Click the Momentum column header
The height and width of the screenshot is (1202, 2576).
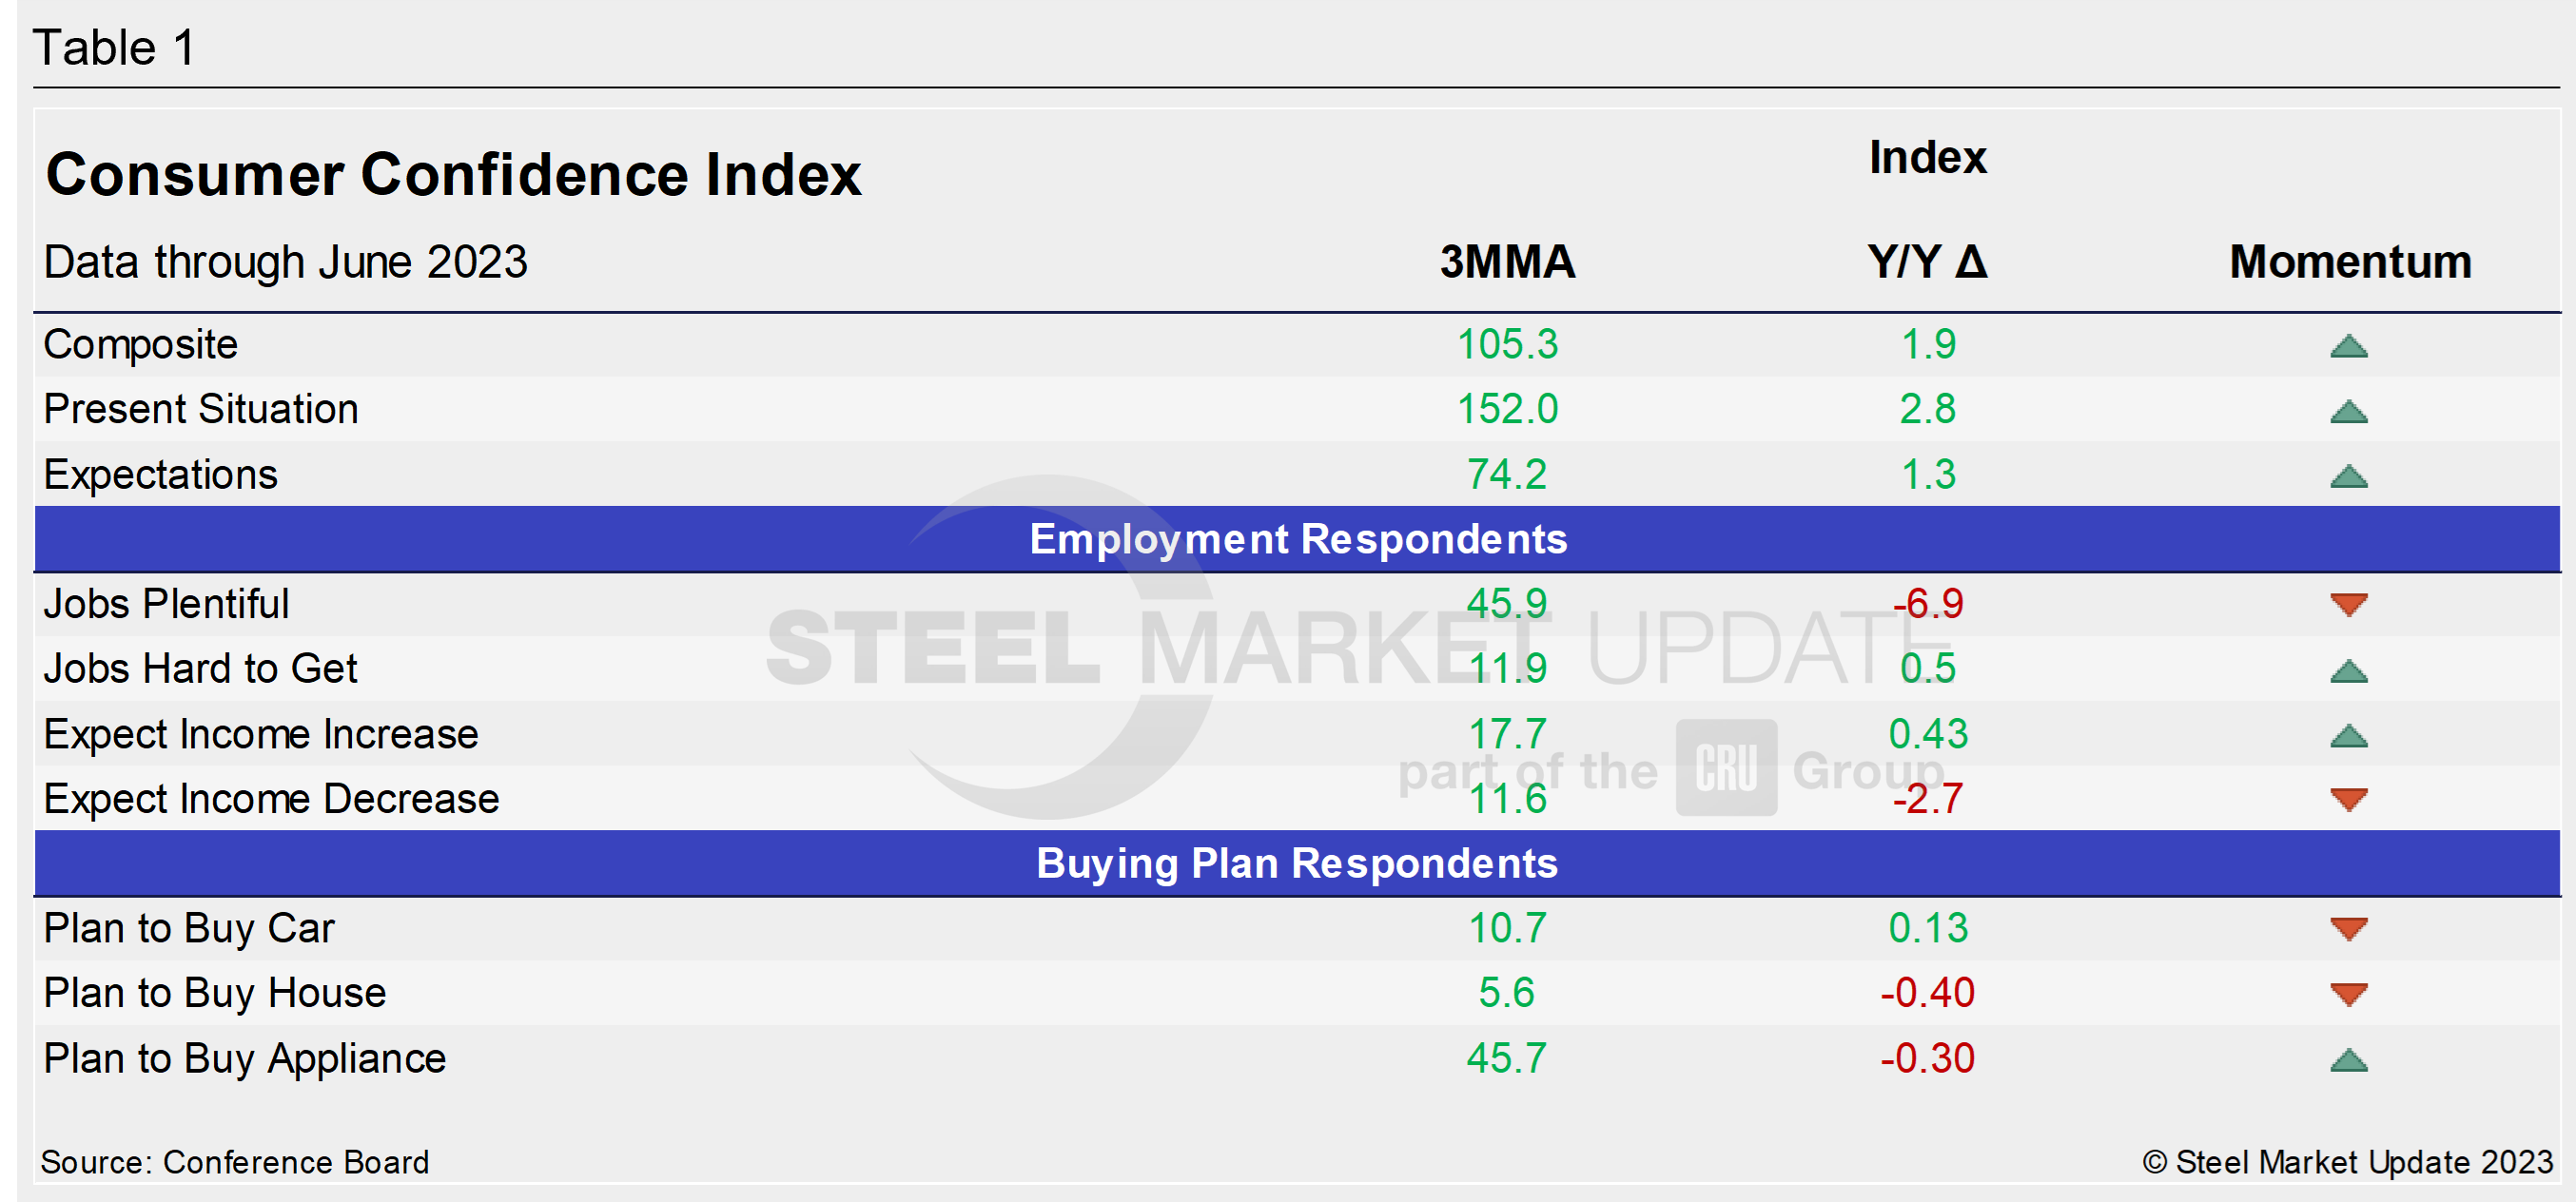pos(2350,262)
